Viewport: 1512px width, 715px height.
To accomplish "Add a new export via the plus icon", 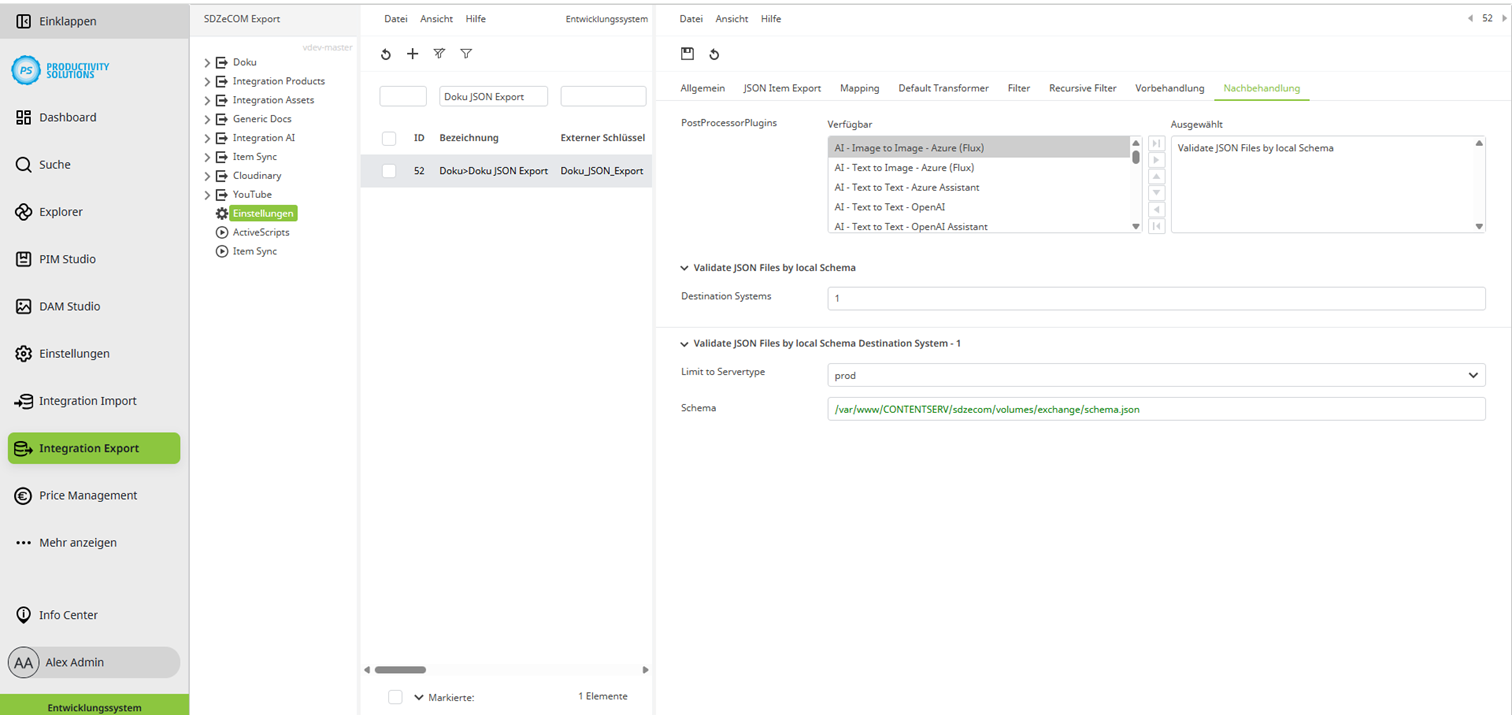I will tap(413, 54).
